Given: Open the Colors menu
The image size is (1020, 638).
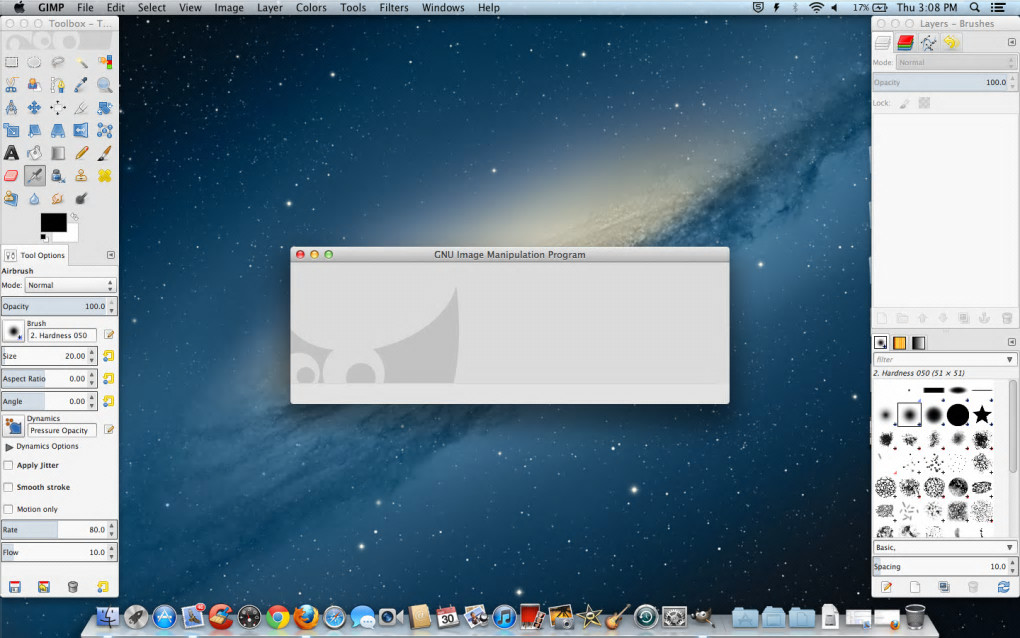Looking at the screenshot, I should pos(311,7).
